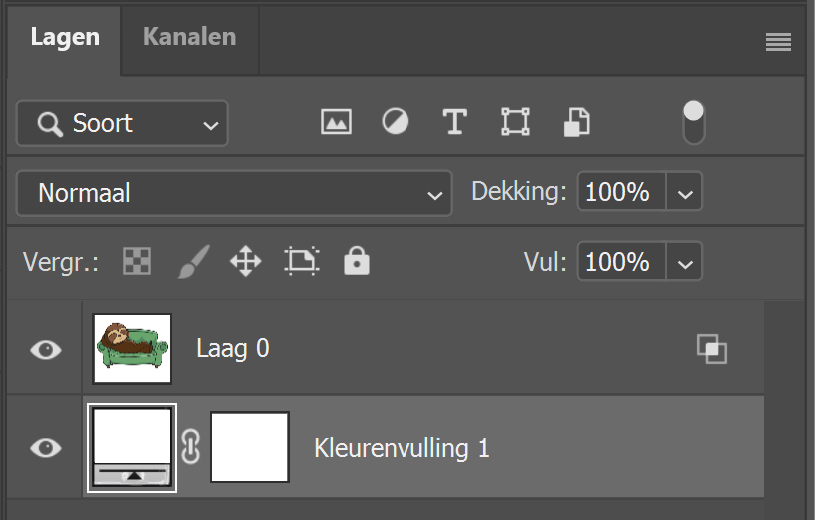815x520 pixels.
Task: Click the Kleurenvulling 1 color fill thumbnail
Action: [132, 447]
